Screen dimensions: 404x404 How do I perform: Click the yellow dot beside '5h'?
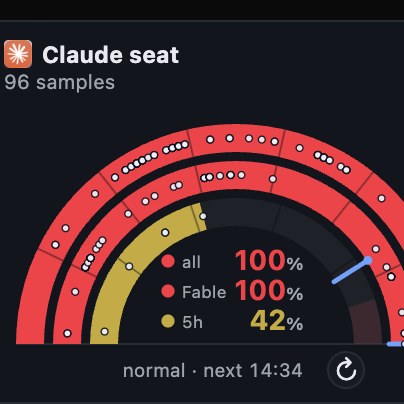click(x=168, y=322)
